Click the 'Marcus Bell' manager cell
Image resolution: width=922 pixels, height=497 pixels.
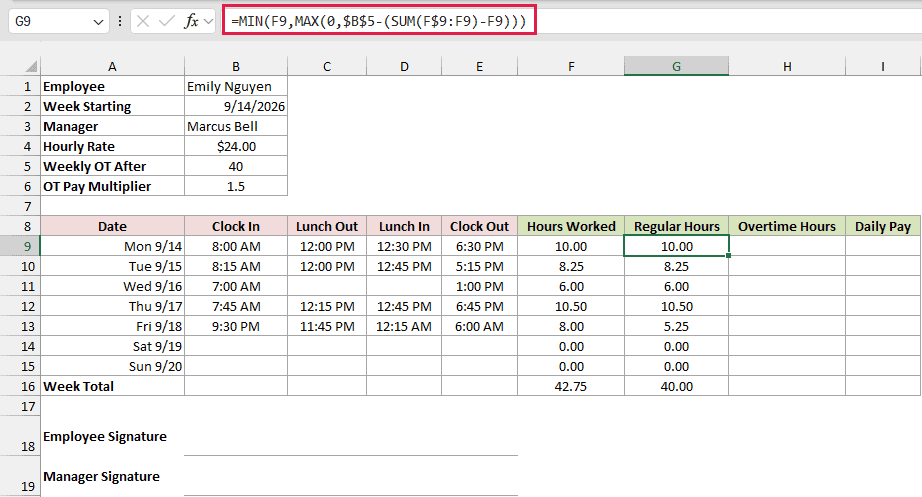(x=236, y=126)
